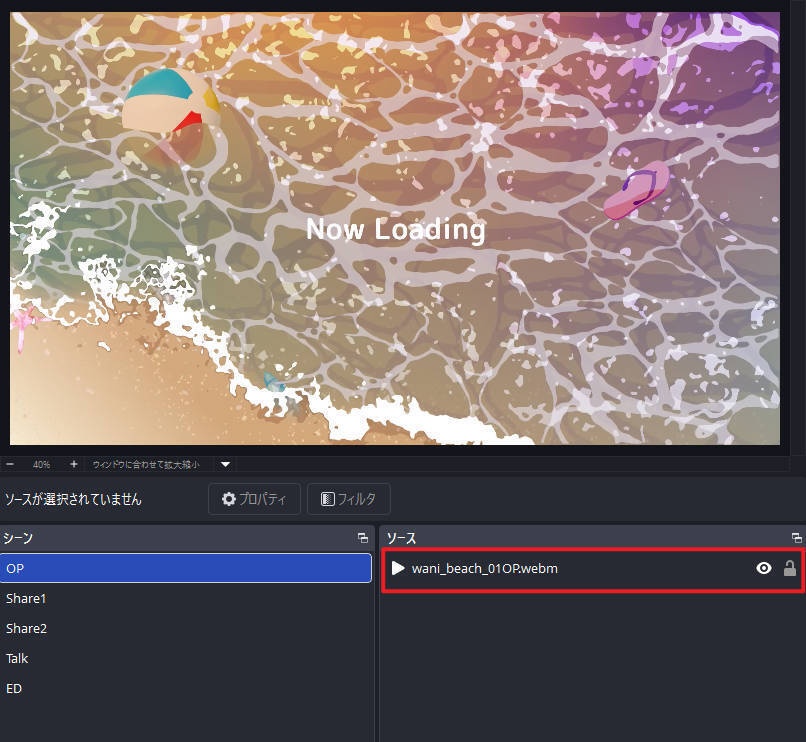The image size is (806, 742).
Task: Open source プロパティ (properties) button
Action: coord(254,499)
